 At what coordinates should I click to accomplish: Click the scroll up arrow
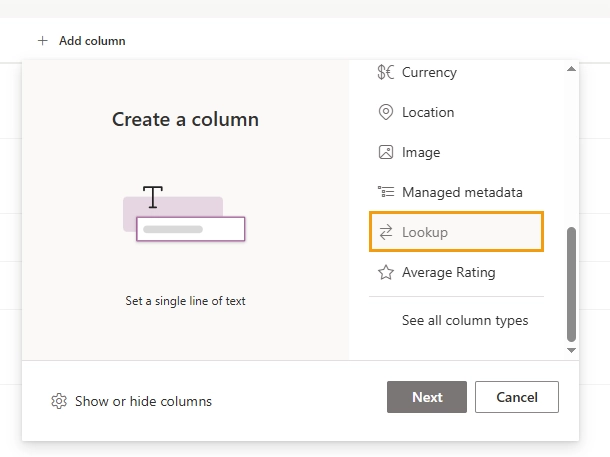click(571, 69)
